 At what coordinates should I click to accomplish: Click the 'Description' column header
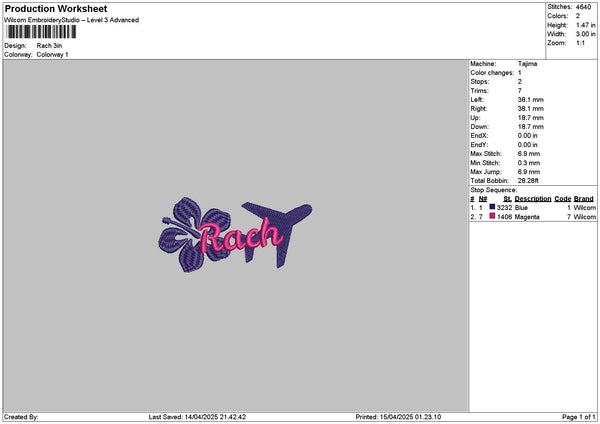coord(533,199)
